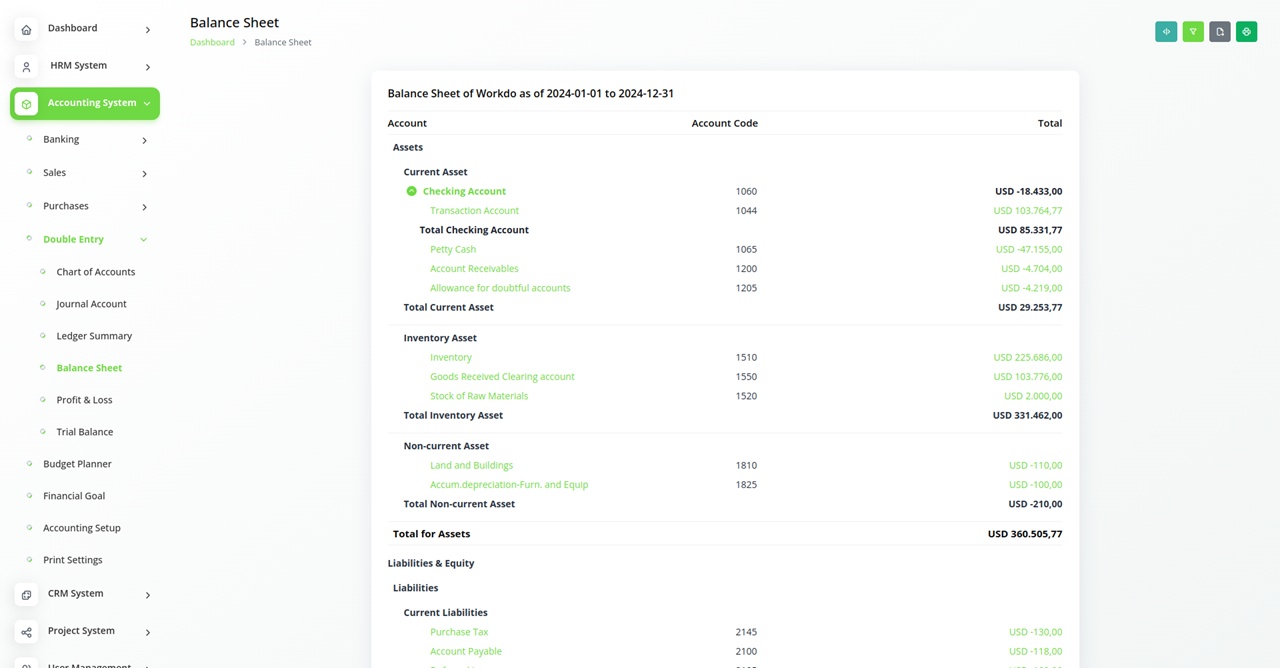The height and width of the screenshot is (668, 1280).
Task: Open the green filter icon button
Action: pyautogui.click(x=1193, y=32)
